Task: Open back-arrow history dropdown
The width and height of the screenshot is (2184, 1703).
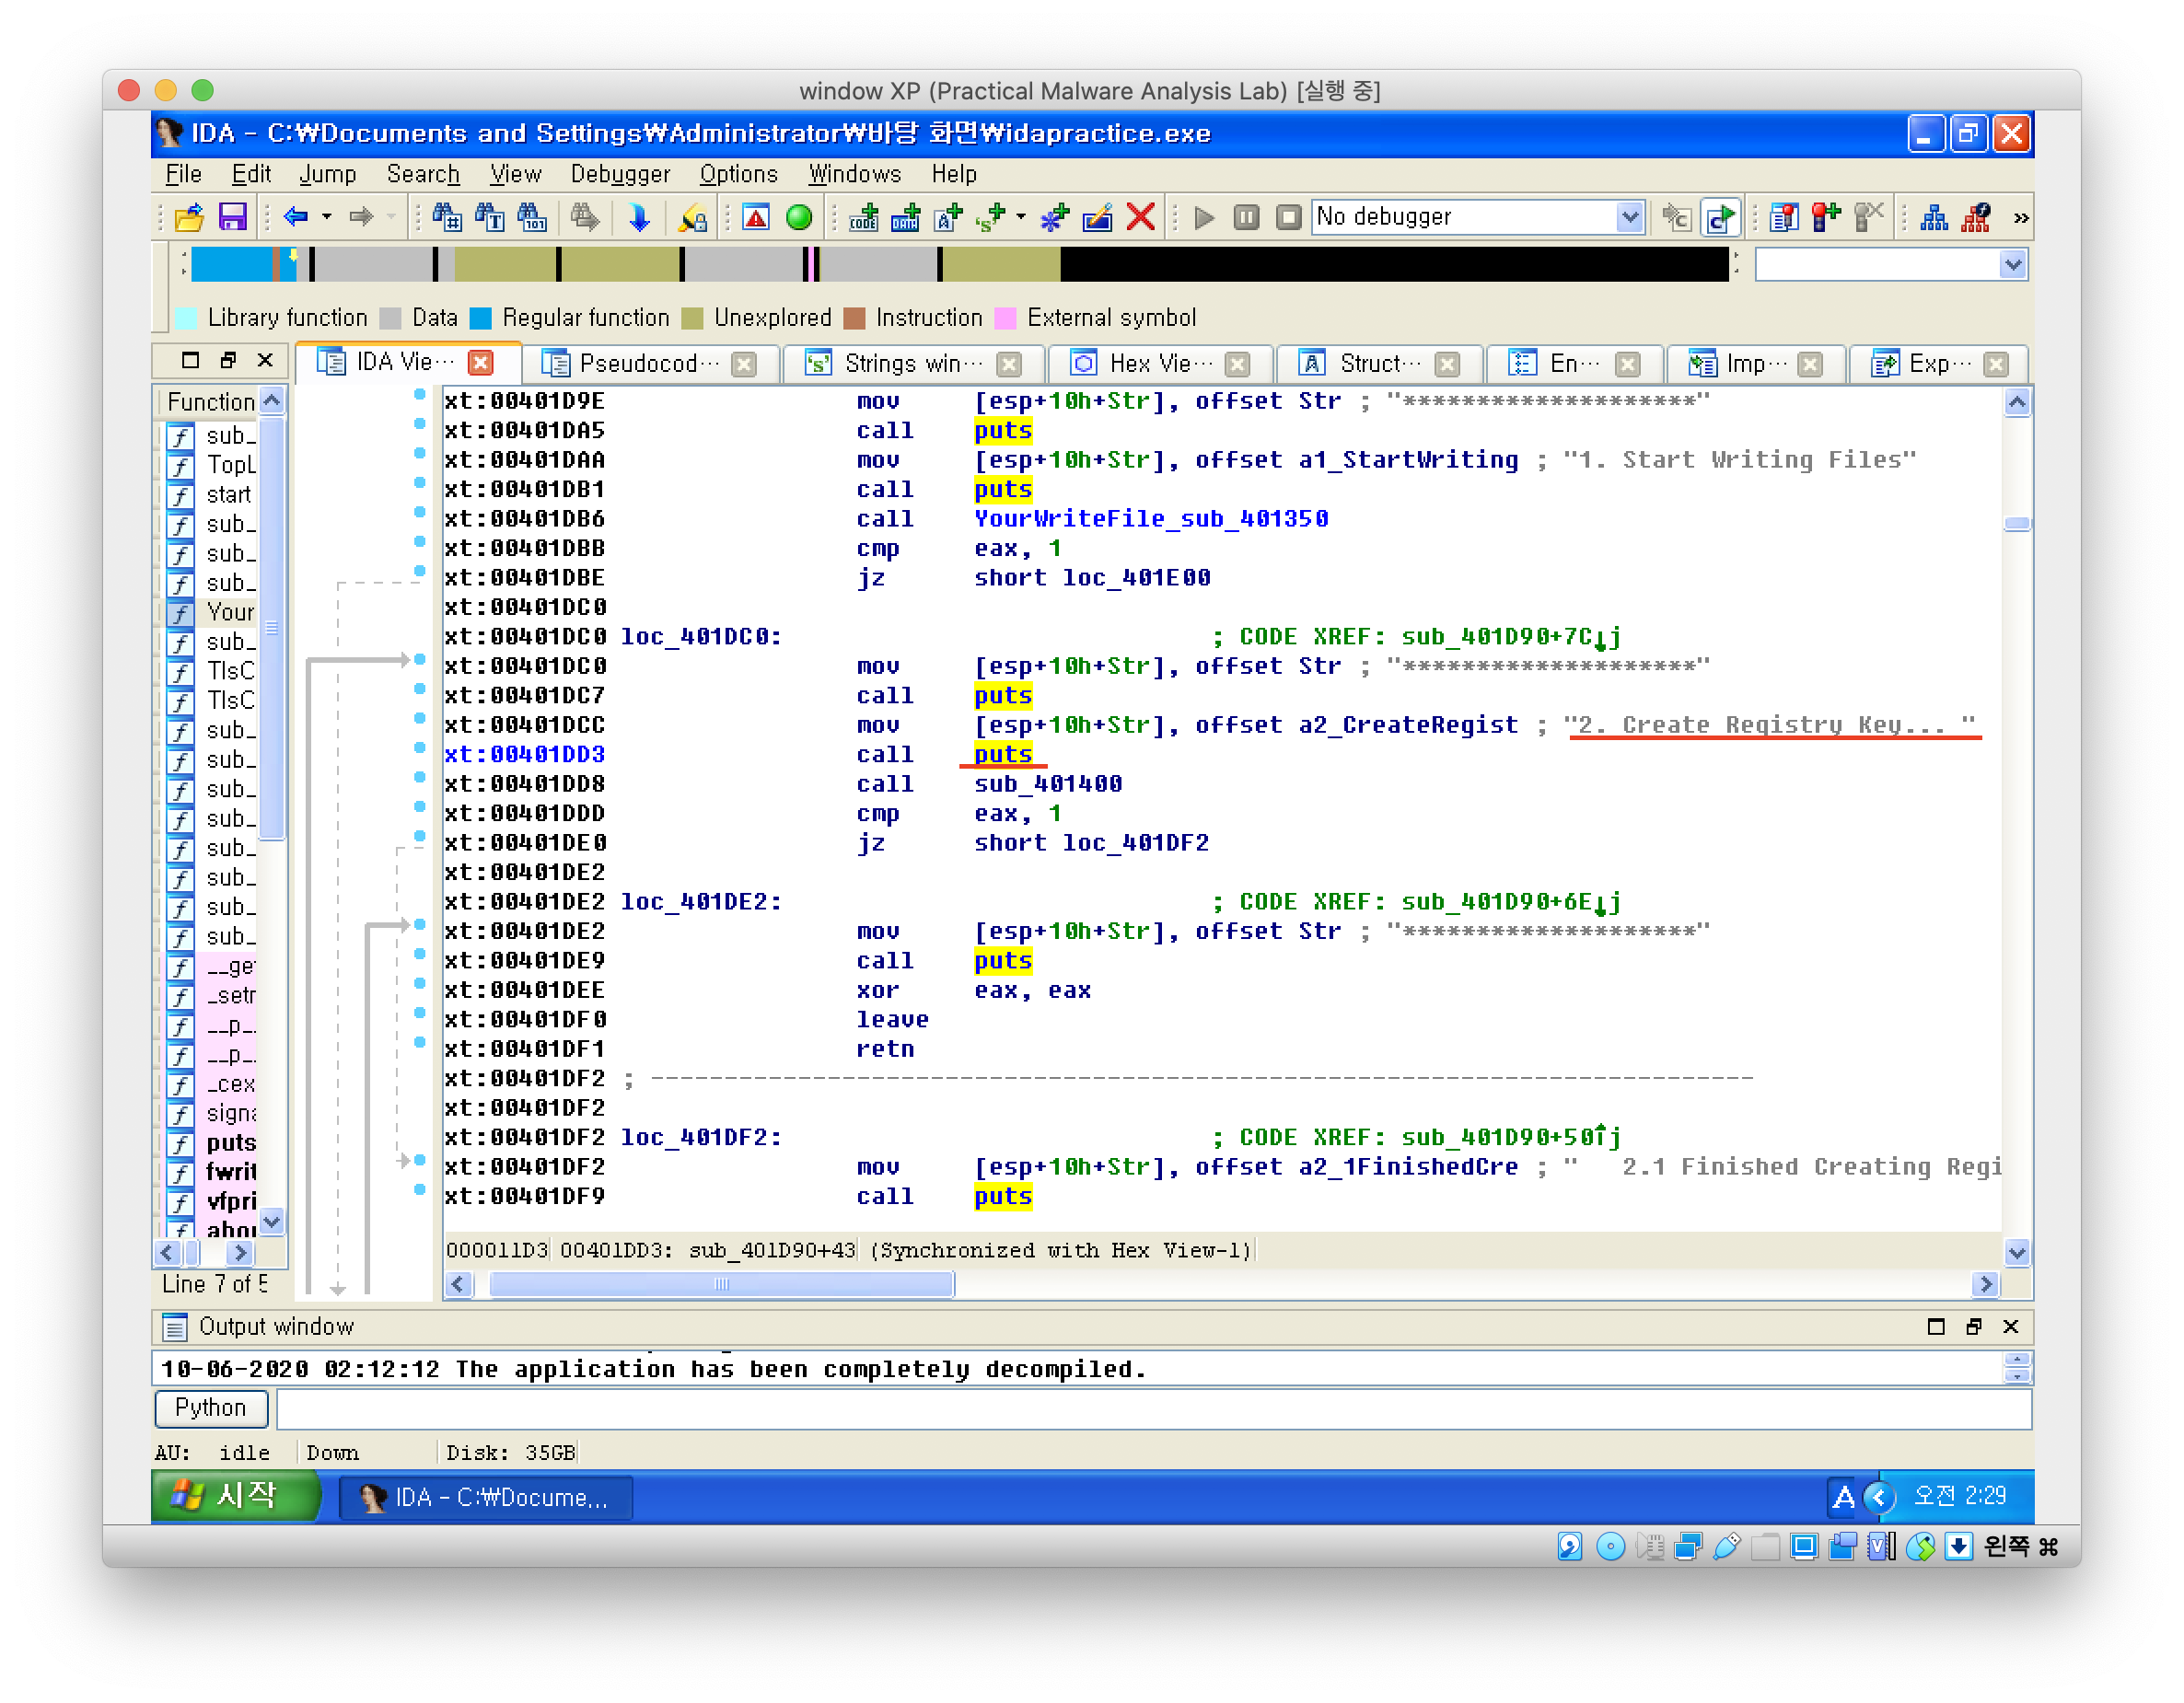Action: tap(326, 217)
